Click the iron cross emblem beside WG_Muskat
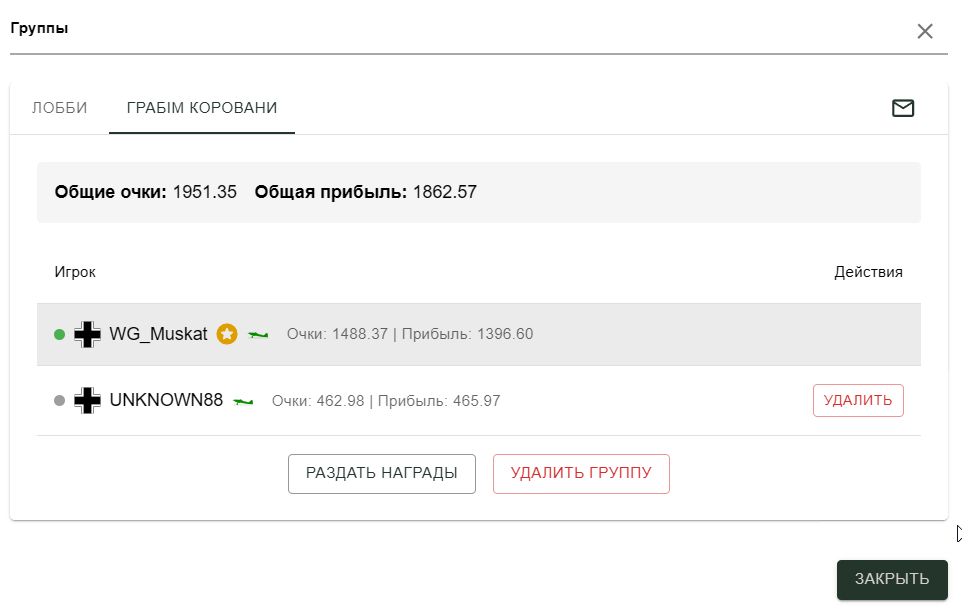Image resolution: width=962 pixels, height=610 pixels. (88, 334)
